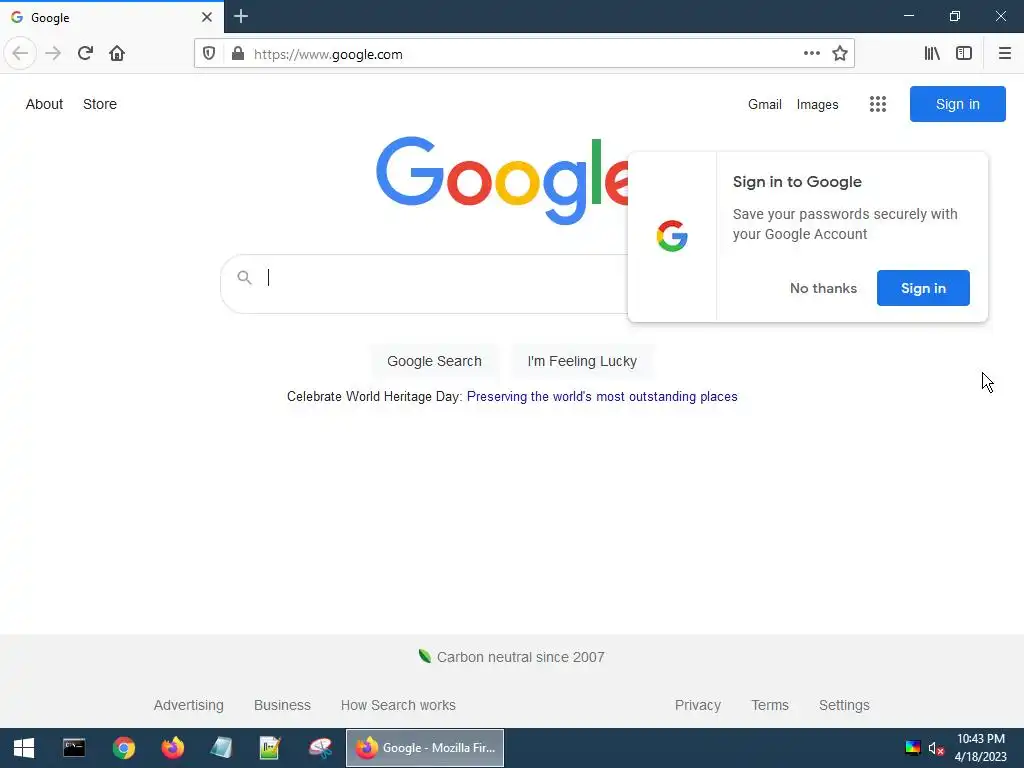Open the Store link

click(x=100, y=104)
